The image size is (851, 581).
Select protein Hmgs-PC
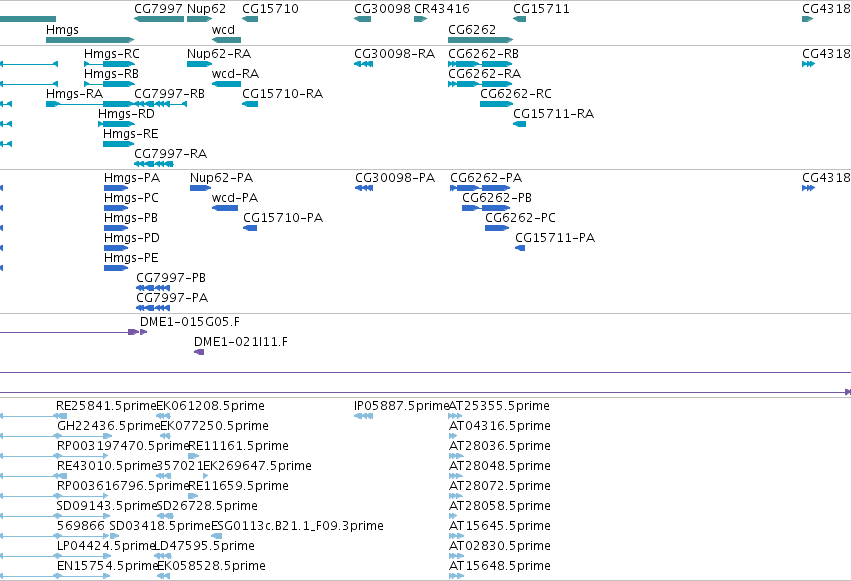[131, 198]
